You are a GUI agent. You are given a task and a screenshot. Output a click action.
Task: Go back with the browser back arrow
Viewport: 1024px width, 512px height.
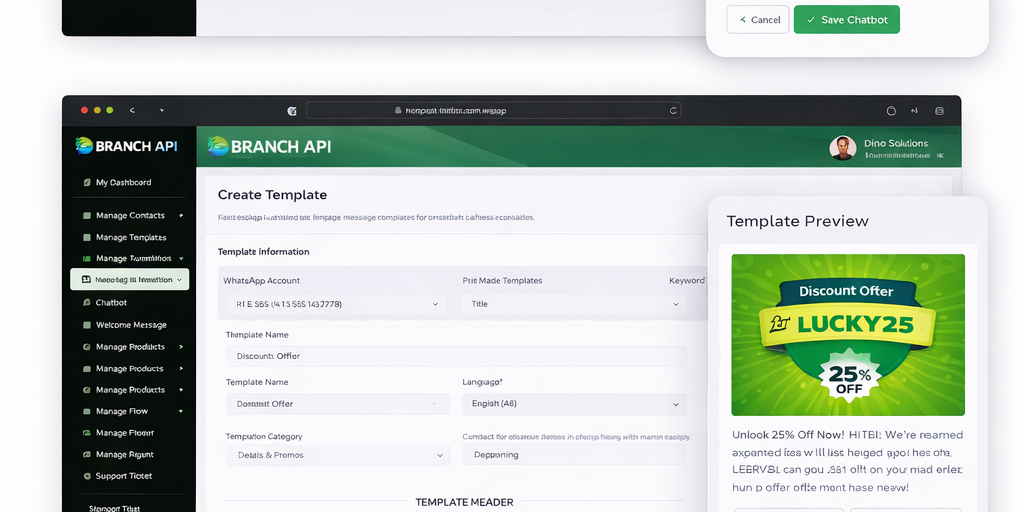tap(132, 111)
